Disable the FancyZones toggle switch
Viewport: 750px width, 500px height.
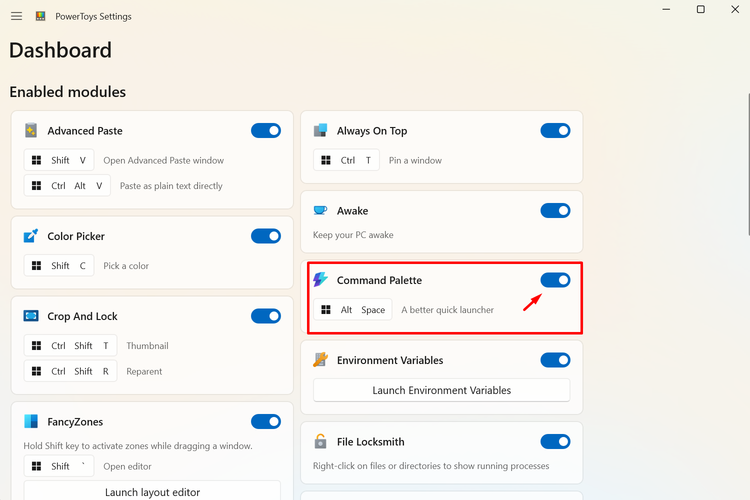coord(265,422)
